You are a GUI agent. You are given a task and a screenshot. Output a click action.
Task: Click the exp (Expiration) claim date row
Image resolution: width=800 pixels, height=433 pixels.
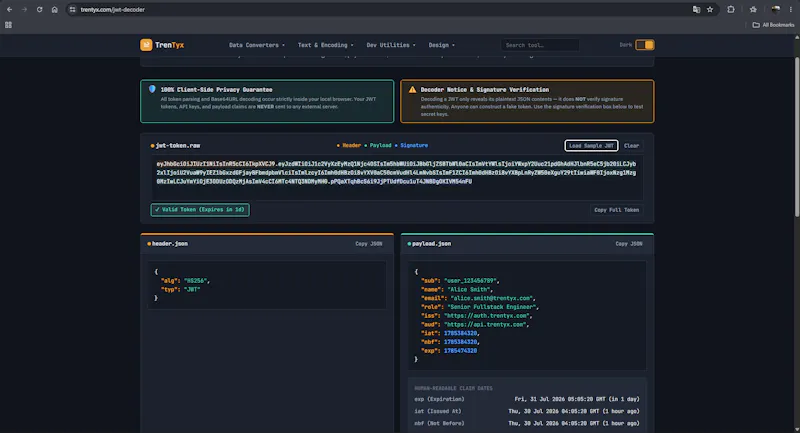tap(527, 399)
